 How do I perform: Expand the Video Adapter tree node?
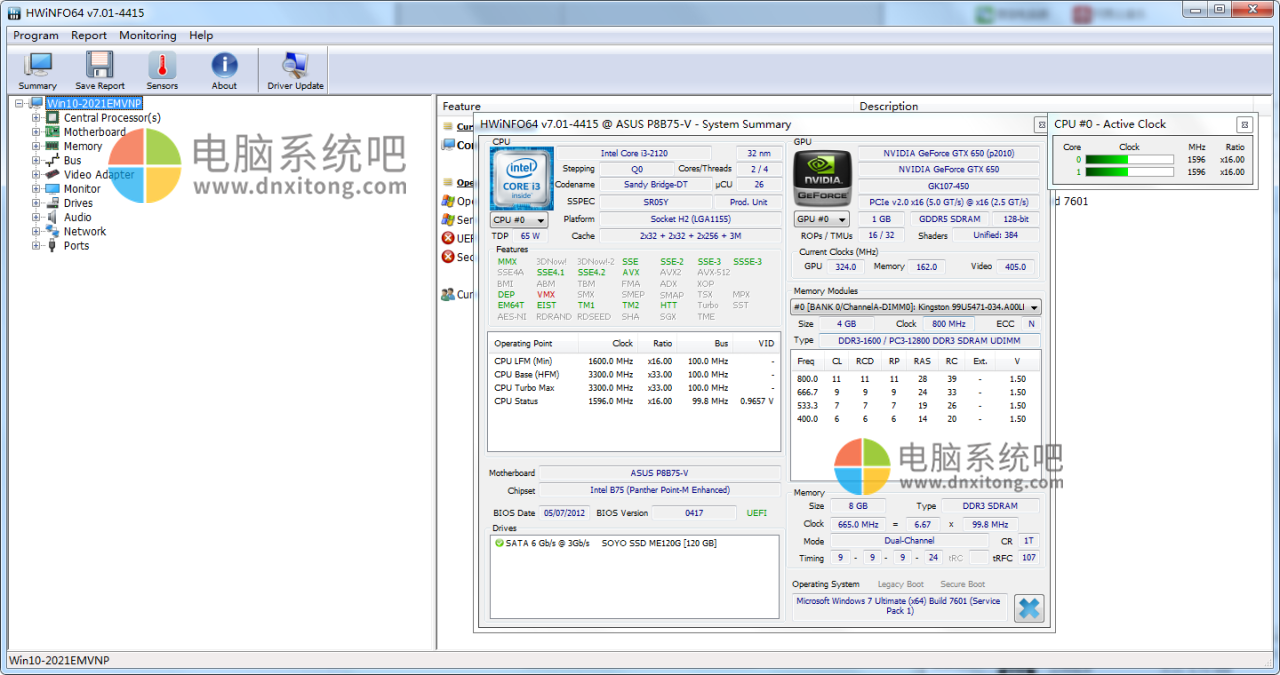(36, 174)
